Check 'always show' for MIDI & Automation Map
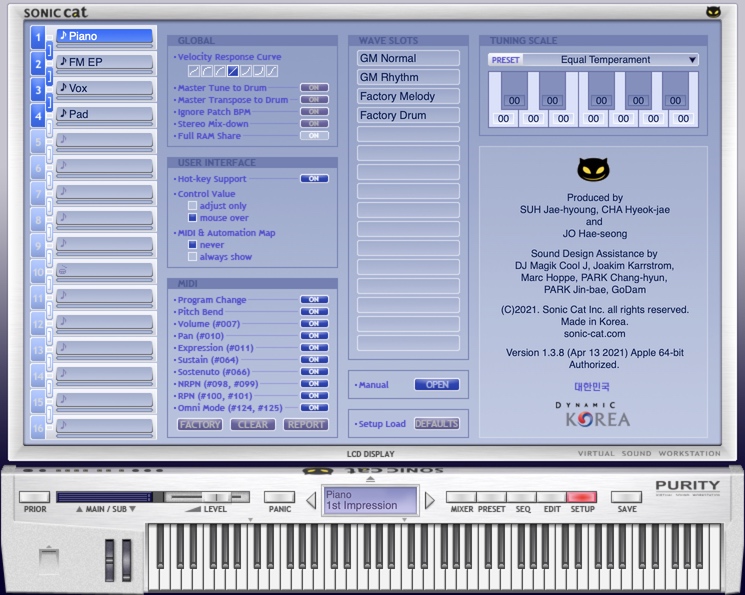Screen dimensions: 745x595 click(x=192, y=257)
